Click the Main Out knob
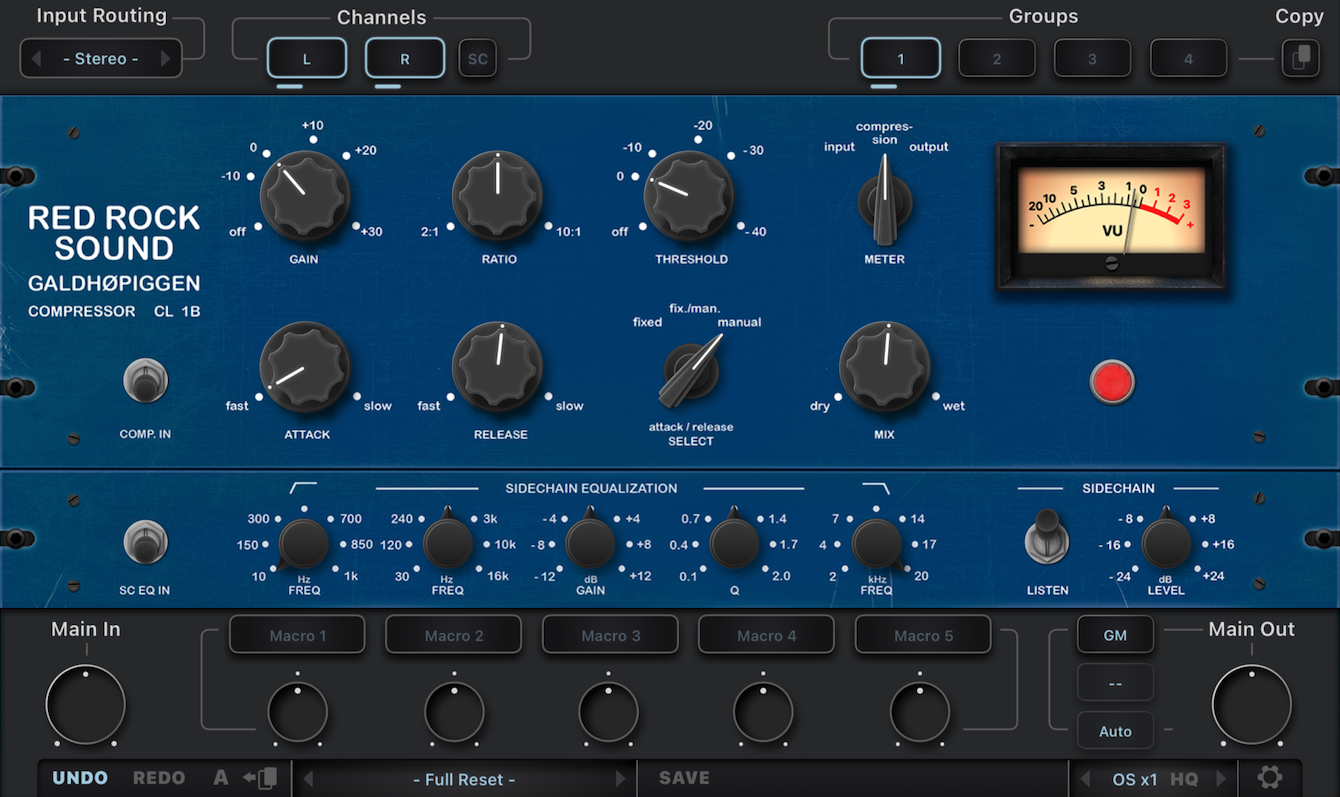This screenshot has height=797, width=1340. (x=1252, y=705)
